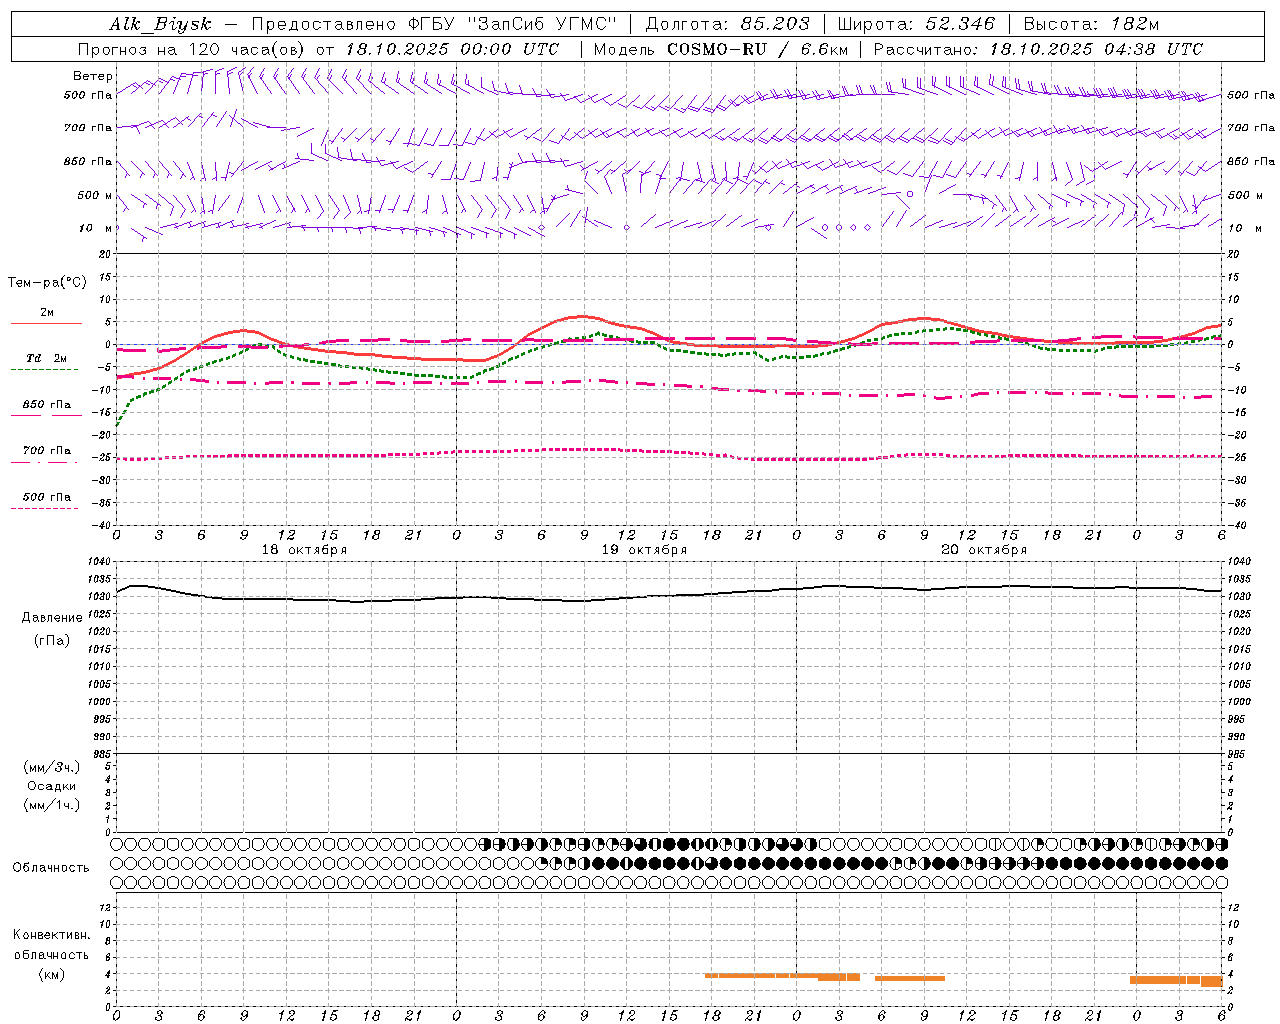
Task: Click the (мм/3ч.) precipitation unit label
Action: [52, 767]
